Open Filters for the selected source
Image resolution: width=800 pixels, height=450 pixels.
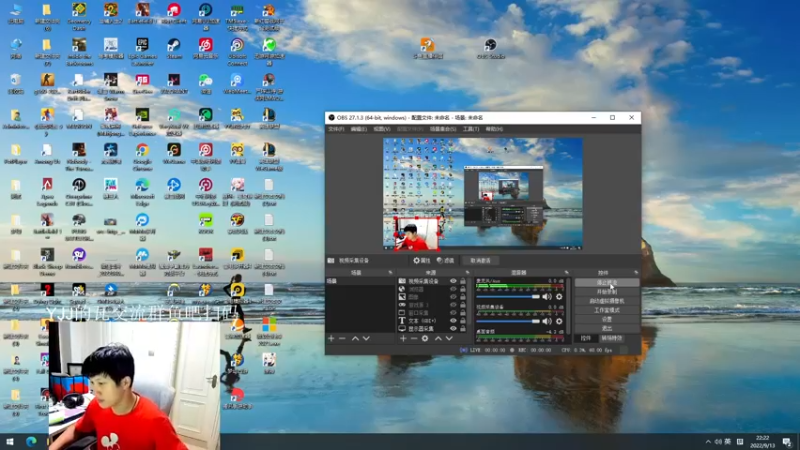click(x=445, y=260)
